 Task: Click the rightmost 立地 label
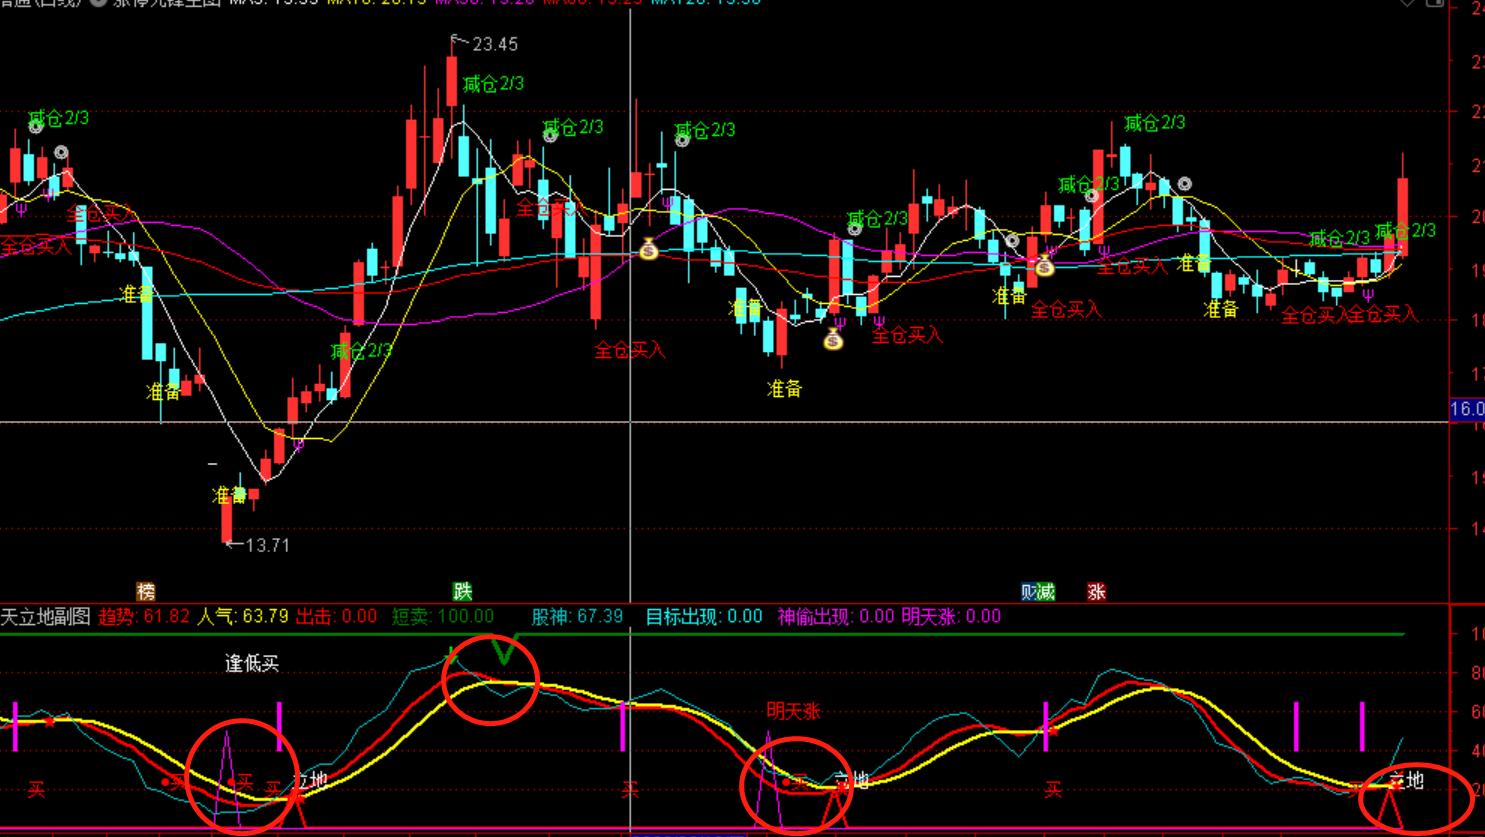point(1406,779)
